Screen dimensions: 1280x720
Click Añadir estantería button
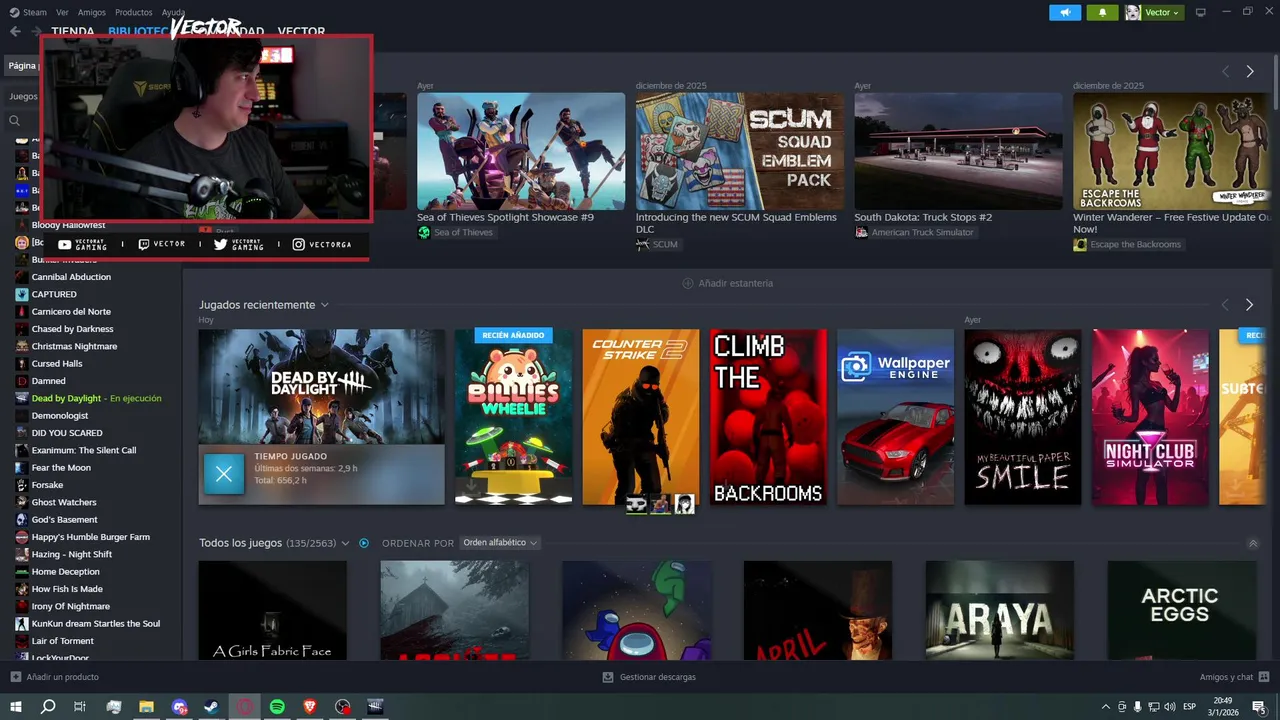point(727,283)
